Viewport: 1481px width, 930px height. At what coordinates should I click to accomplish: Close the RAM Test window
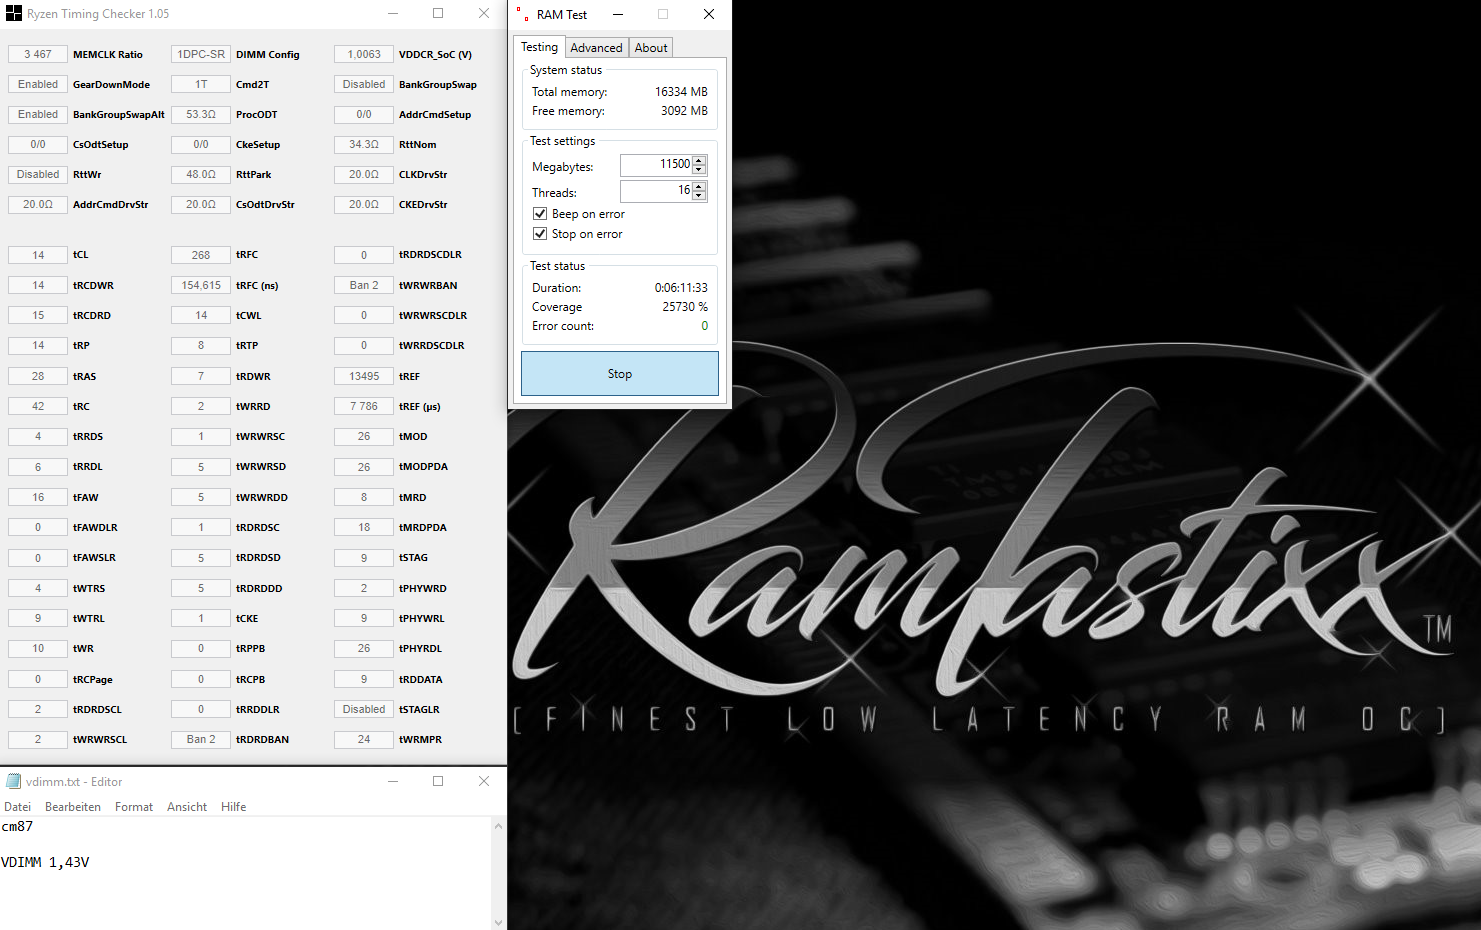(x=709, y=14)
